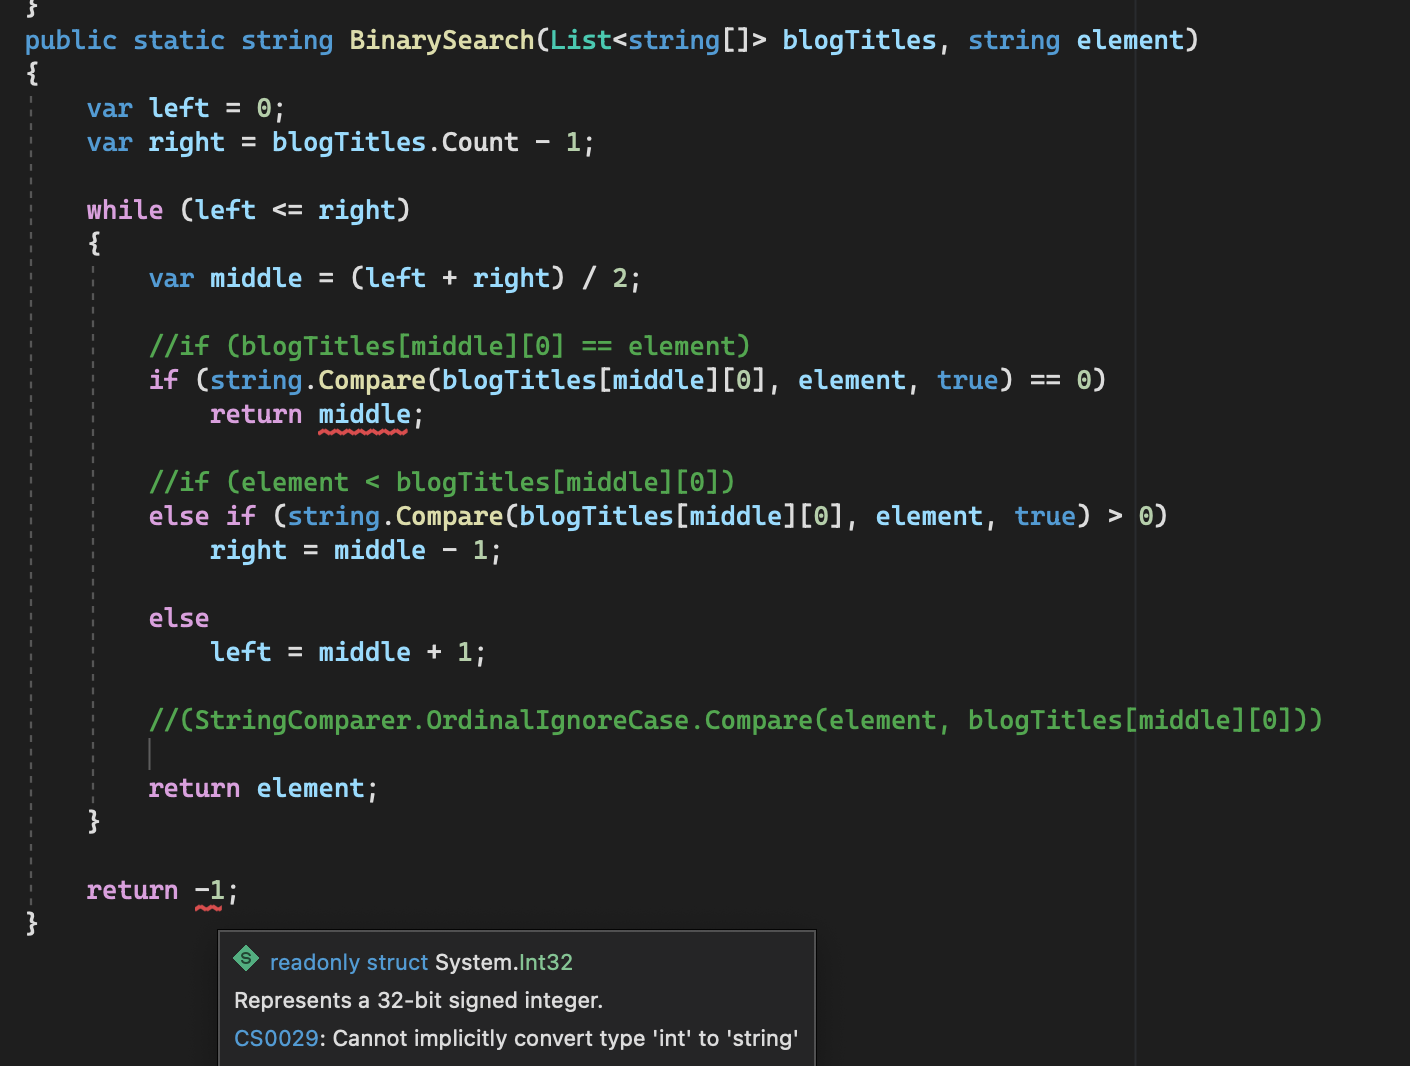
Task: Click the blogTitles.Count expression
Action: click(x=394, y=141)
